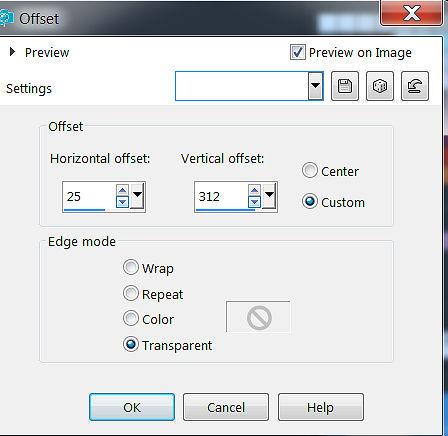The image size is (448, 436).
Task: Select the Center radio button
Action: tap(310, 170)
